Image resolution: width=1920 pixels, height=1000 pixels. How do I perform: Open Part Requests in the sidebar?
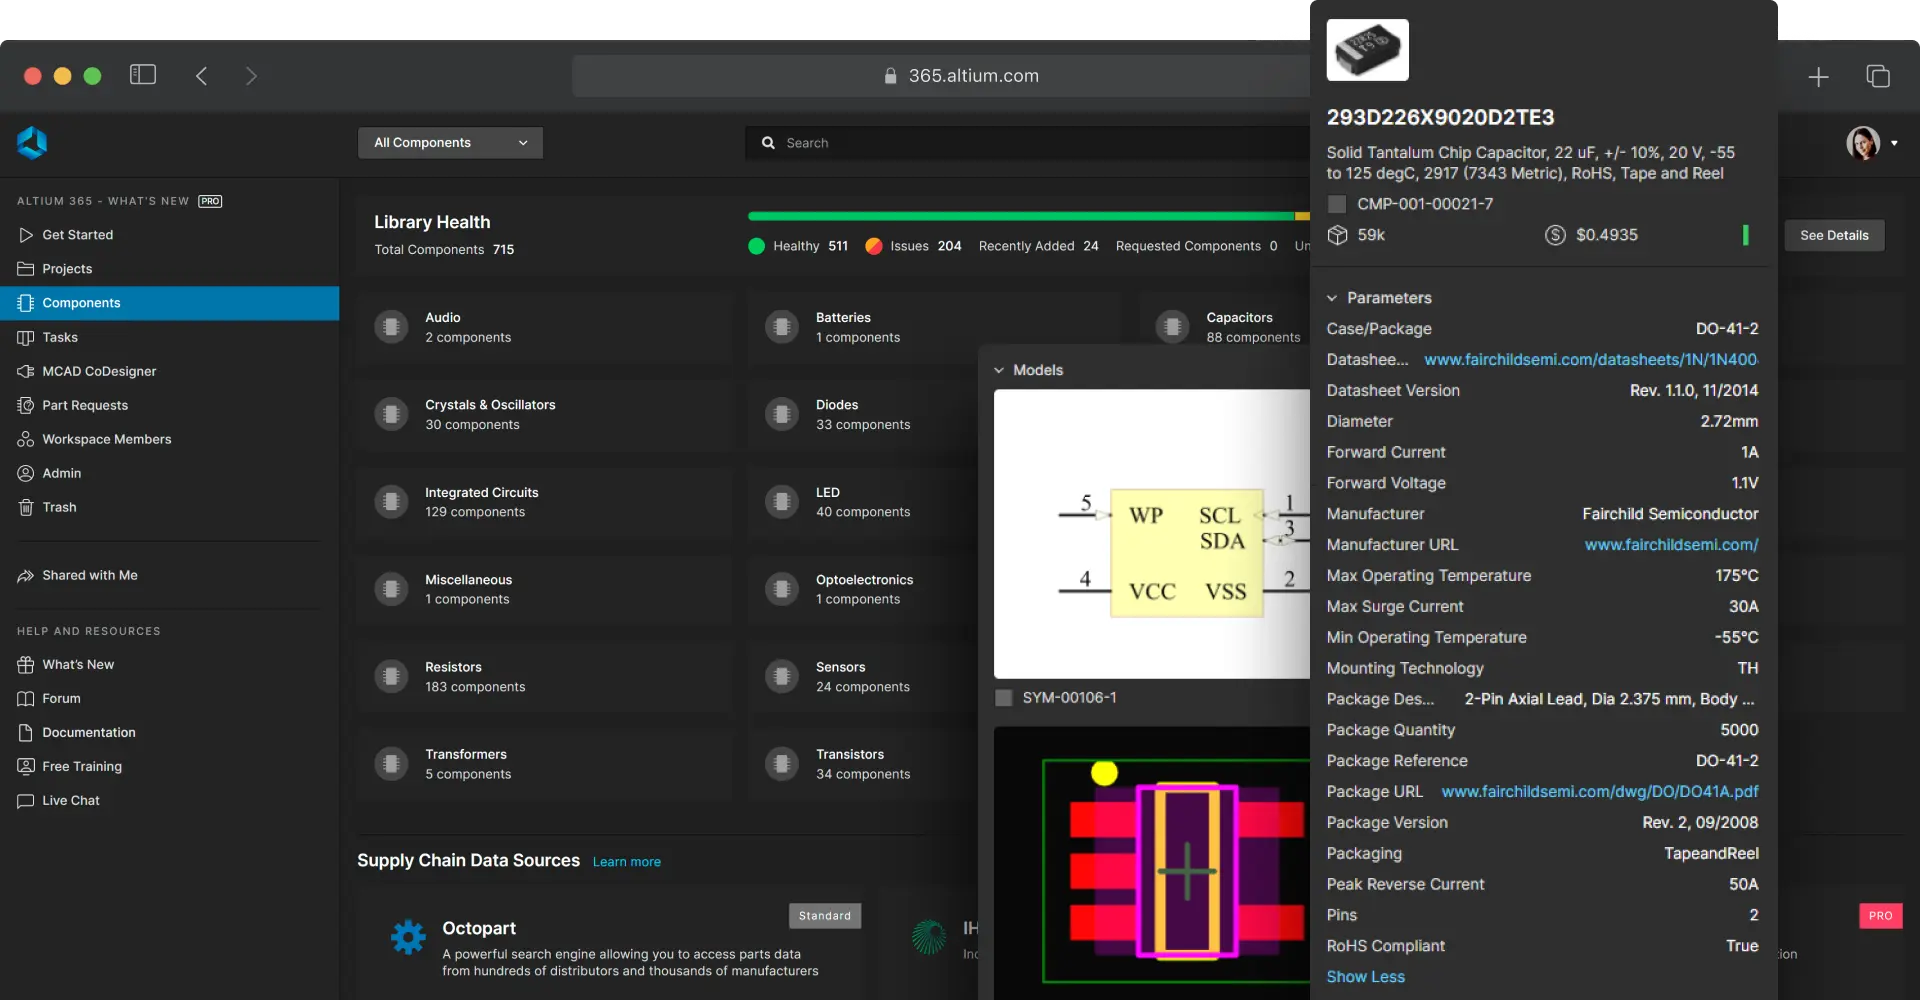point(85,405)
